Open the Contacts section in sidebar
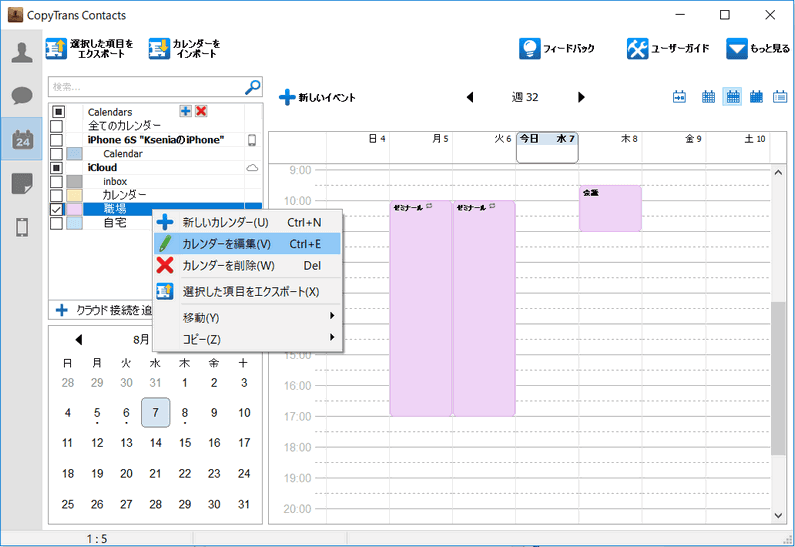Image resolution: width=795 pixels, height=547 pixels. [22, 53]
